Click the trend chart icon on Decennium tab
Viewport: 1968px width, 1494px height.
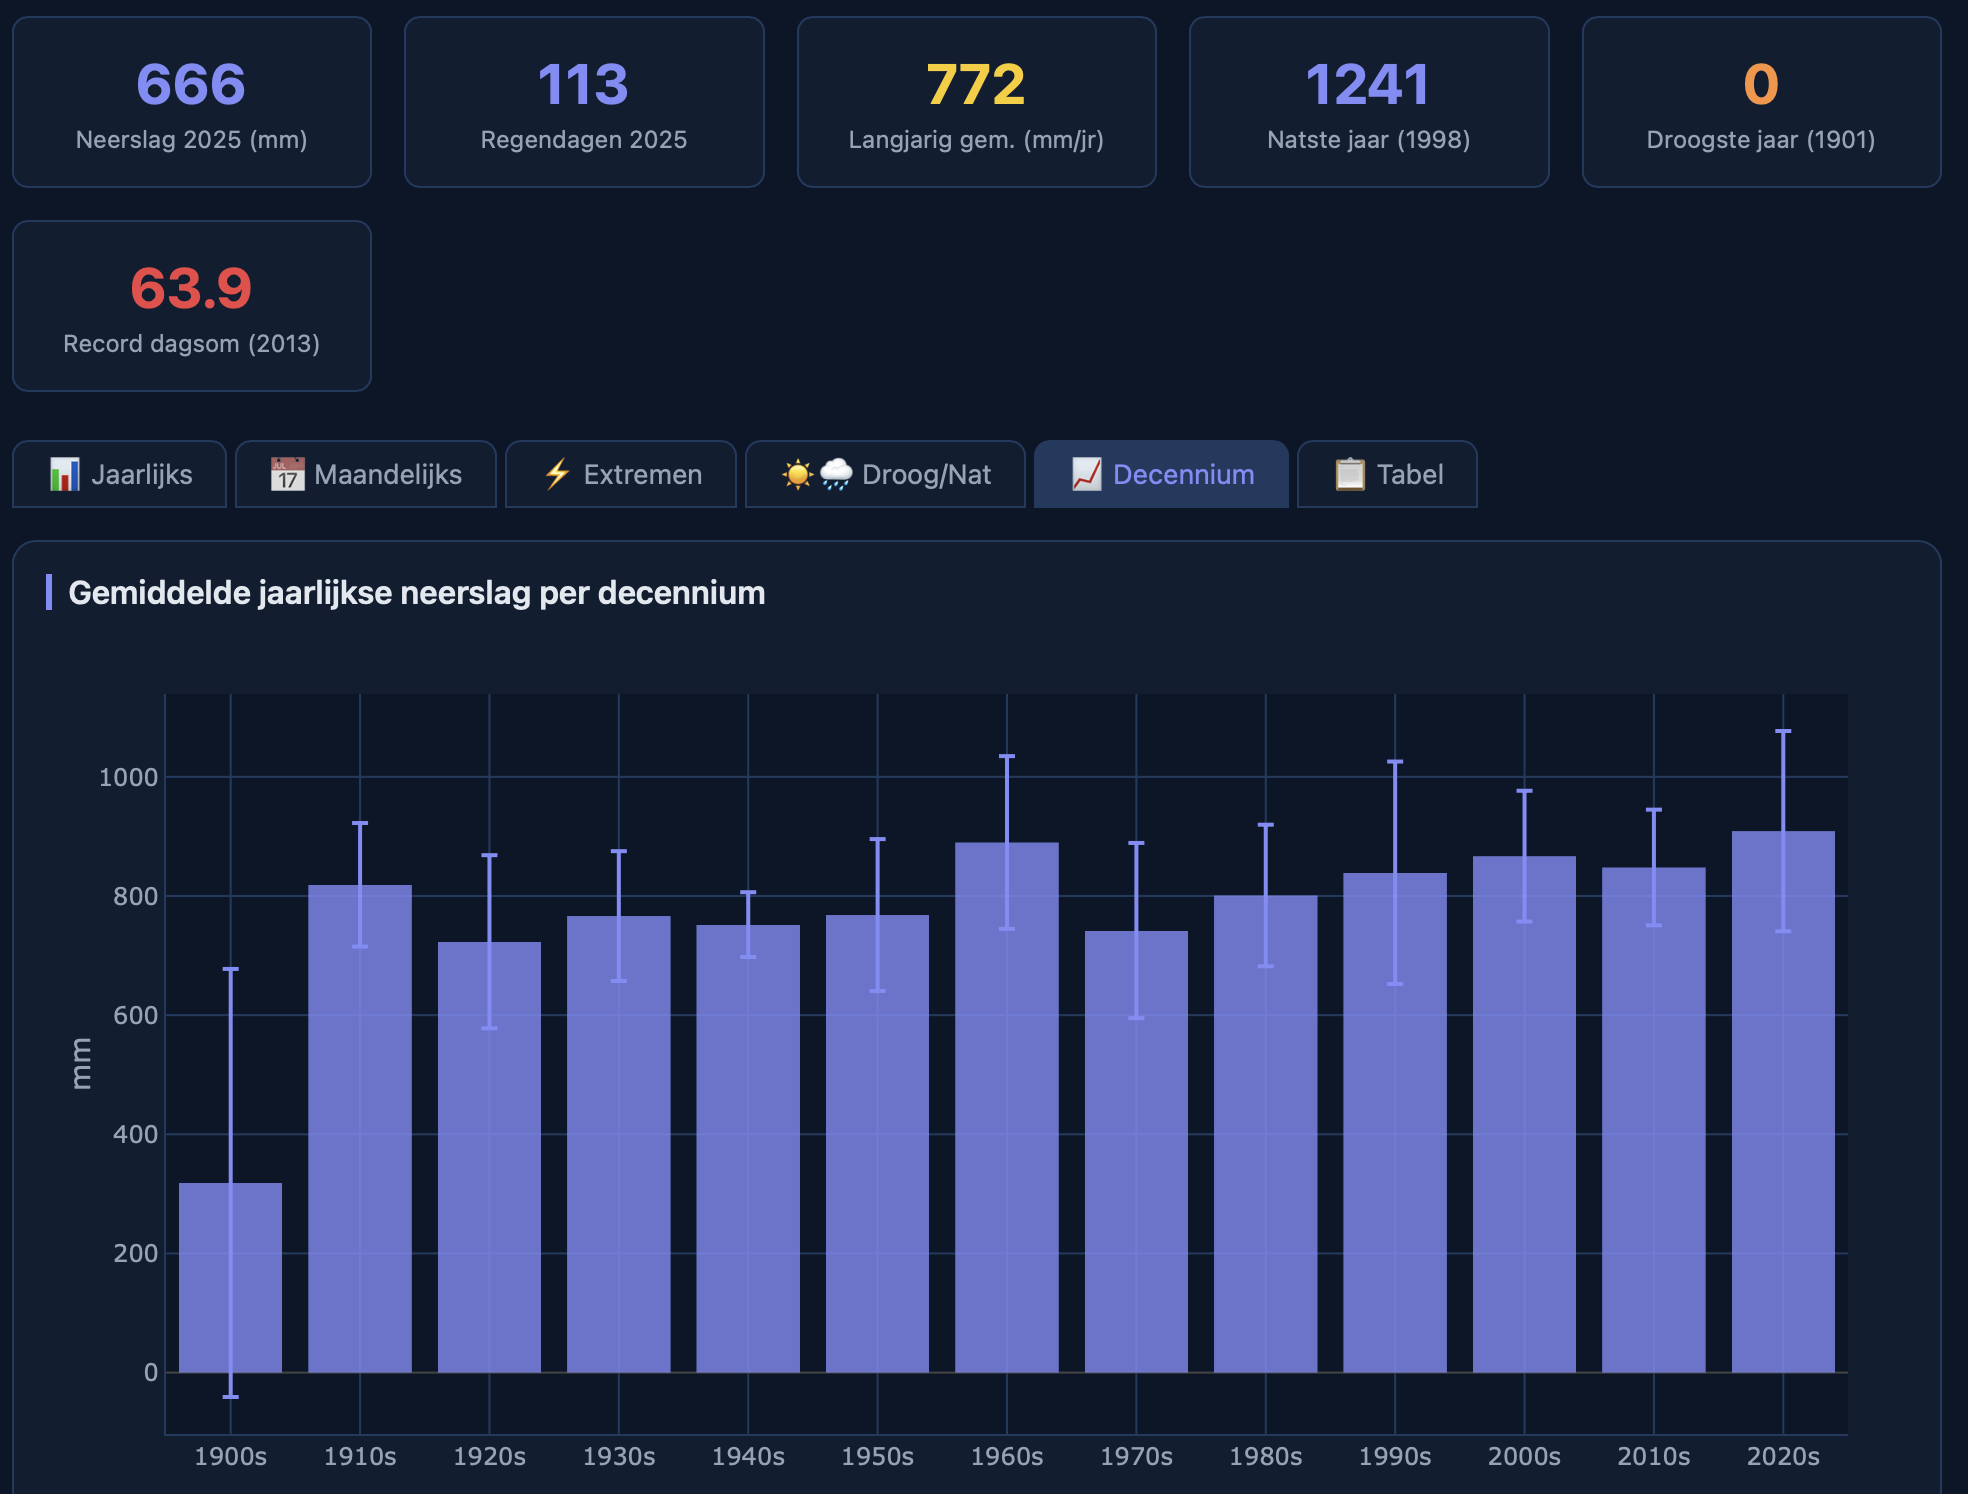pos(1086,474)
